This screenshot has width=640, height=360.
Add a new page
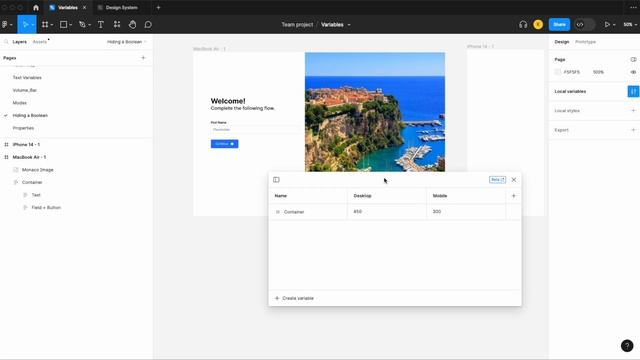click(x=143, y=58)
